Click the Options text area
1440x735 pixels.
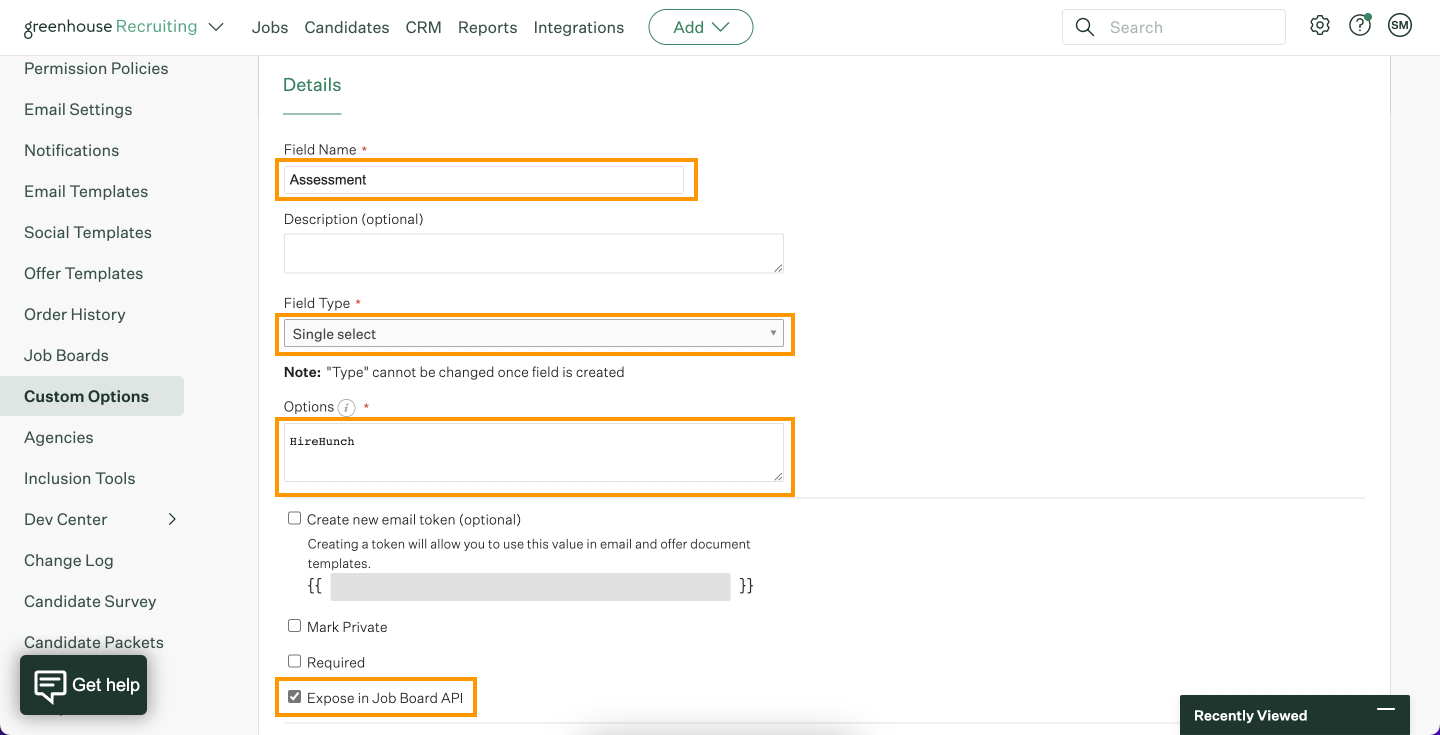coord(534,452)
